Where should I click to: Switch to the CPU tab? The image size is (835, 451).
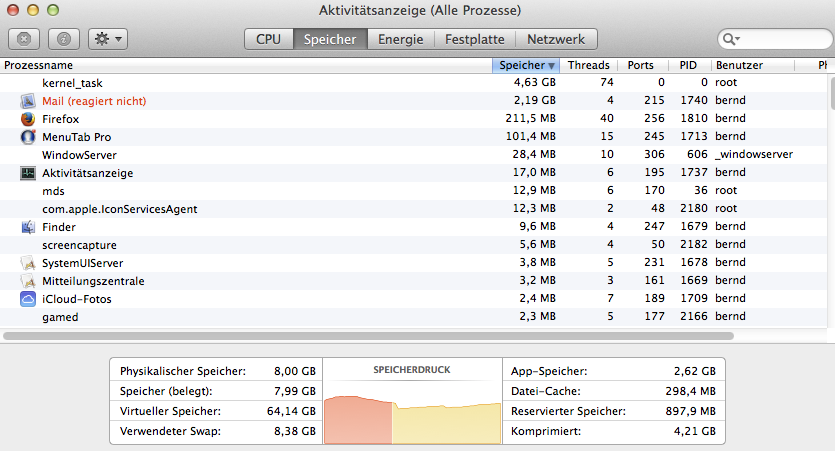[x=268, y=39]
